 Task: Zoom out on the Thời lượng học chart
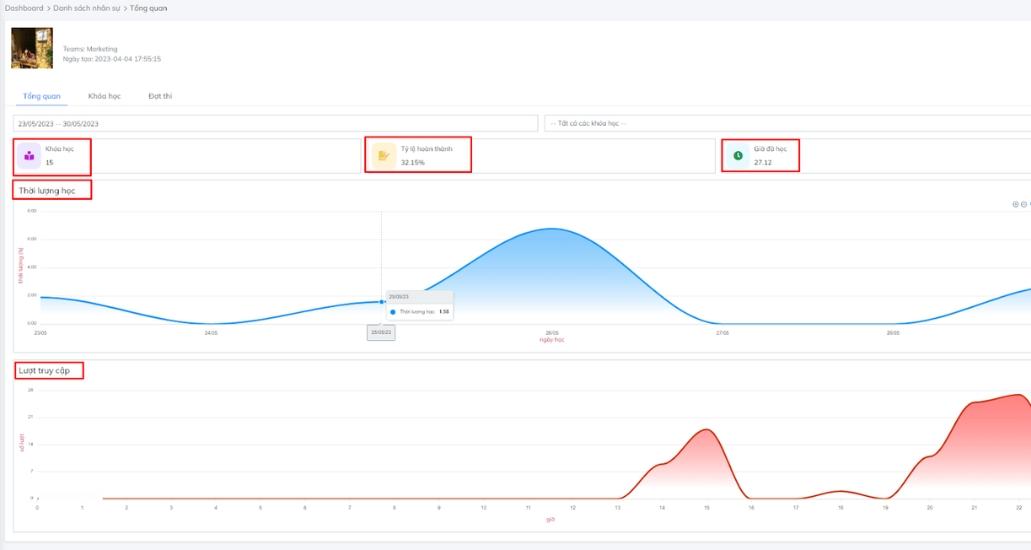pyautogui.click(x=1024, y=205)
